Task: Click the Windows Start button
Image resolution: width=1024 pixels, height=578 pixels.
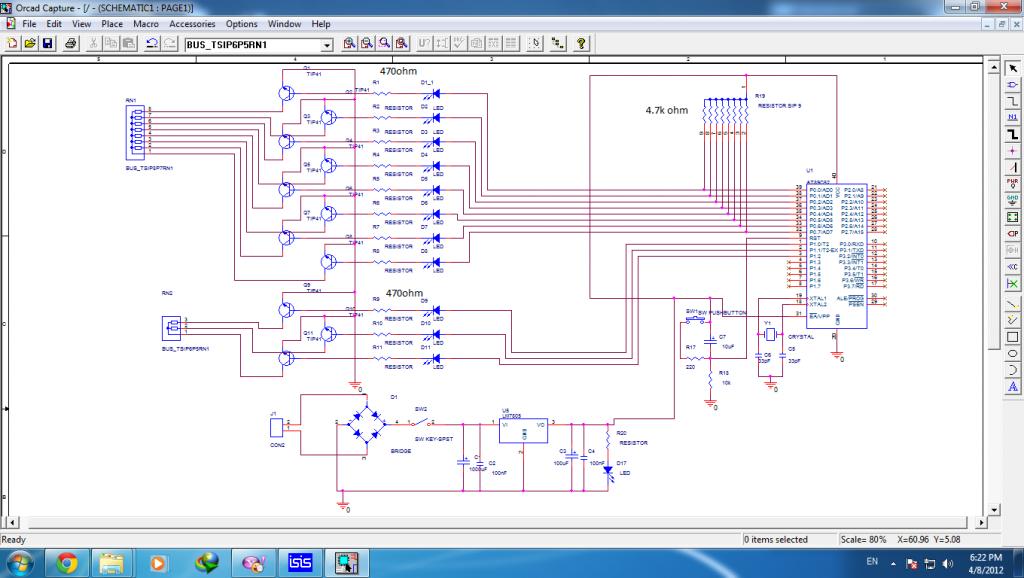Action: click(20, 563)
